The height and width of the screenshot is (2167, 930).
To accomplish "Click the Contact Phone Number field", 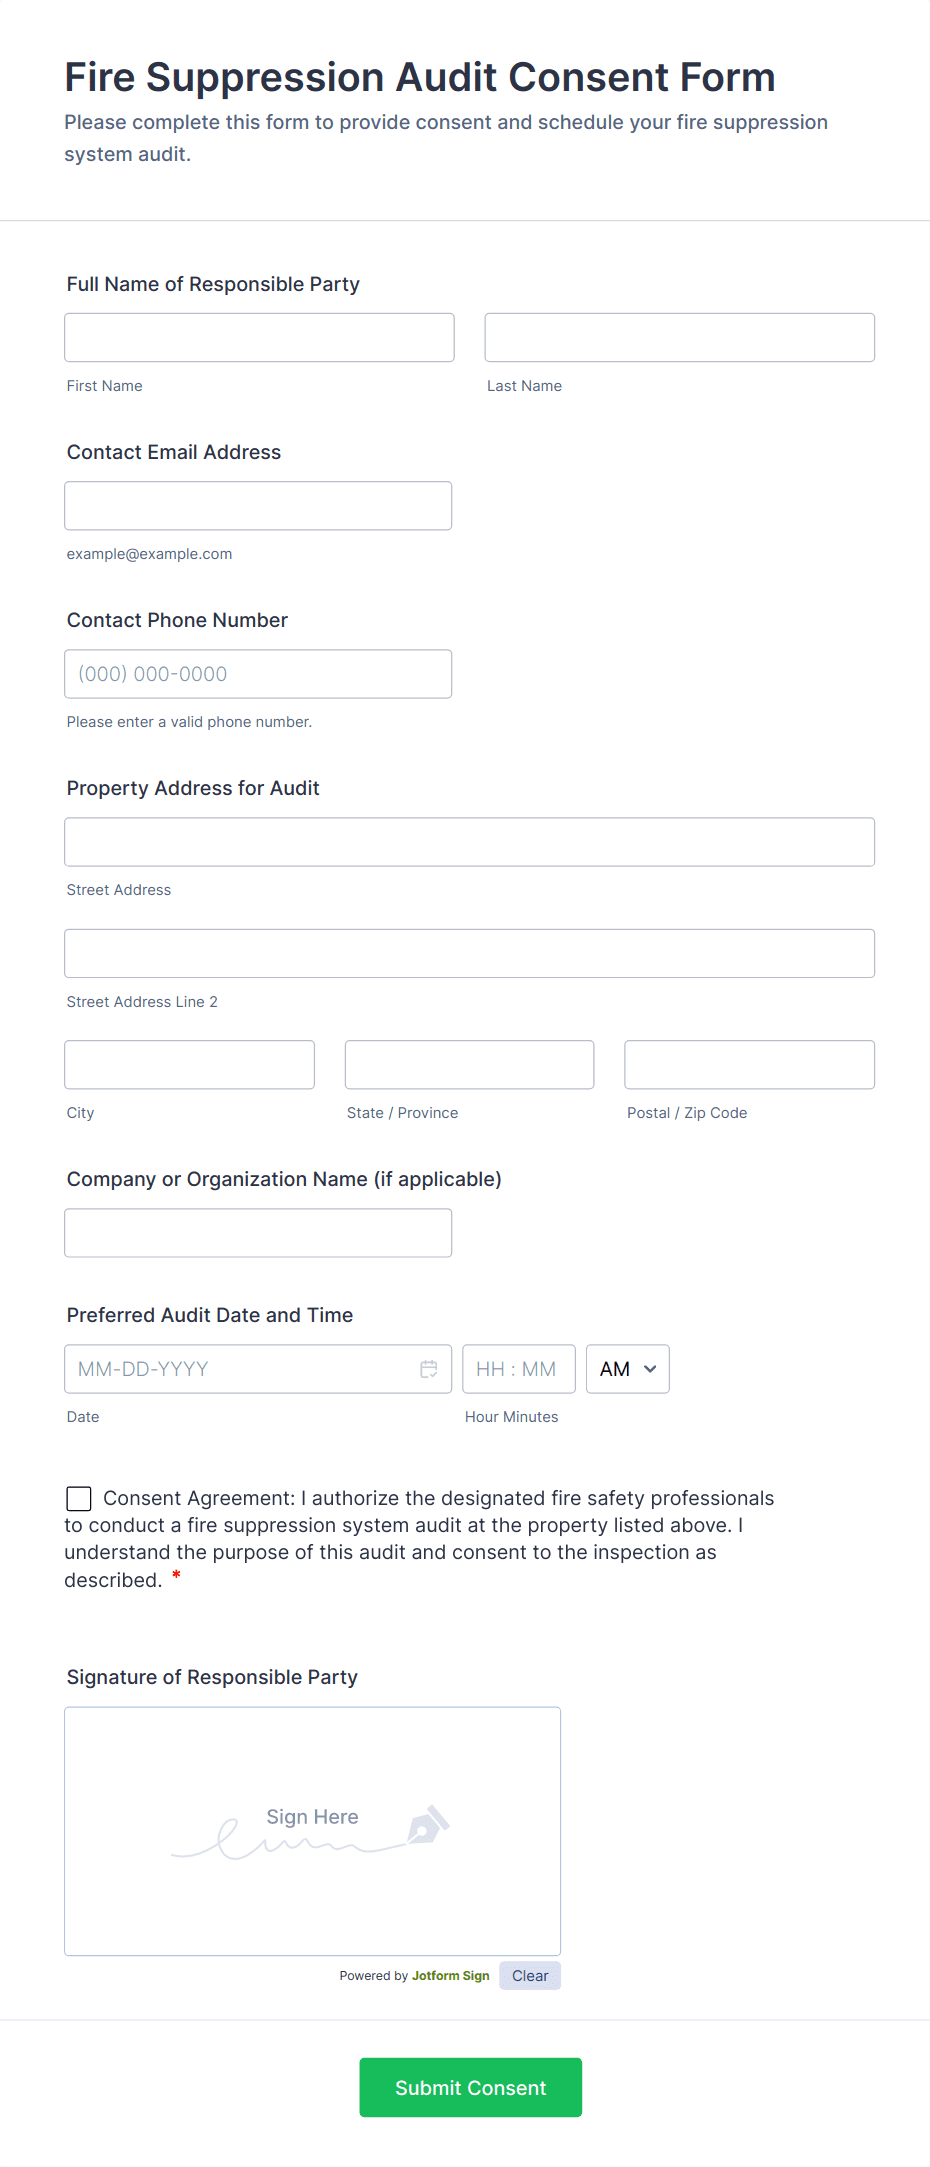I will (257, 673).
